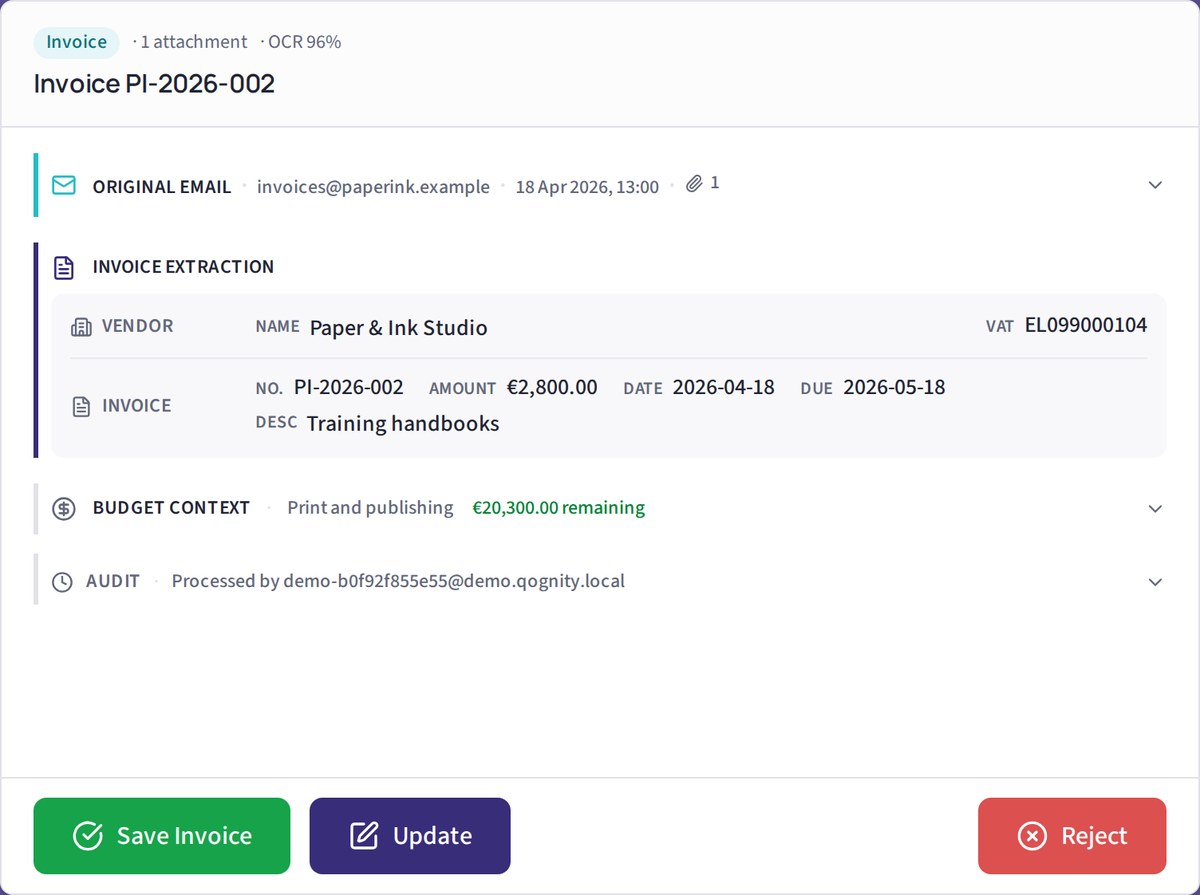Click the description 'Training handbooks'
Viewport: 1200px width, 895px height.
[x=403, y=424]
